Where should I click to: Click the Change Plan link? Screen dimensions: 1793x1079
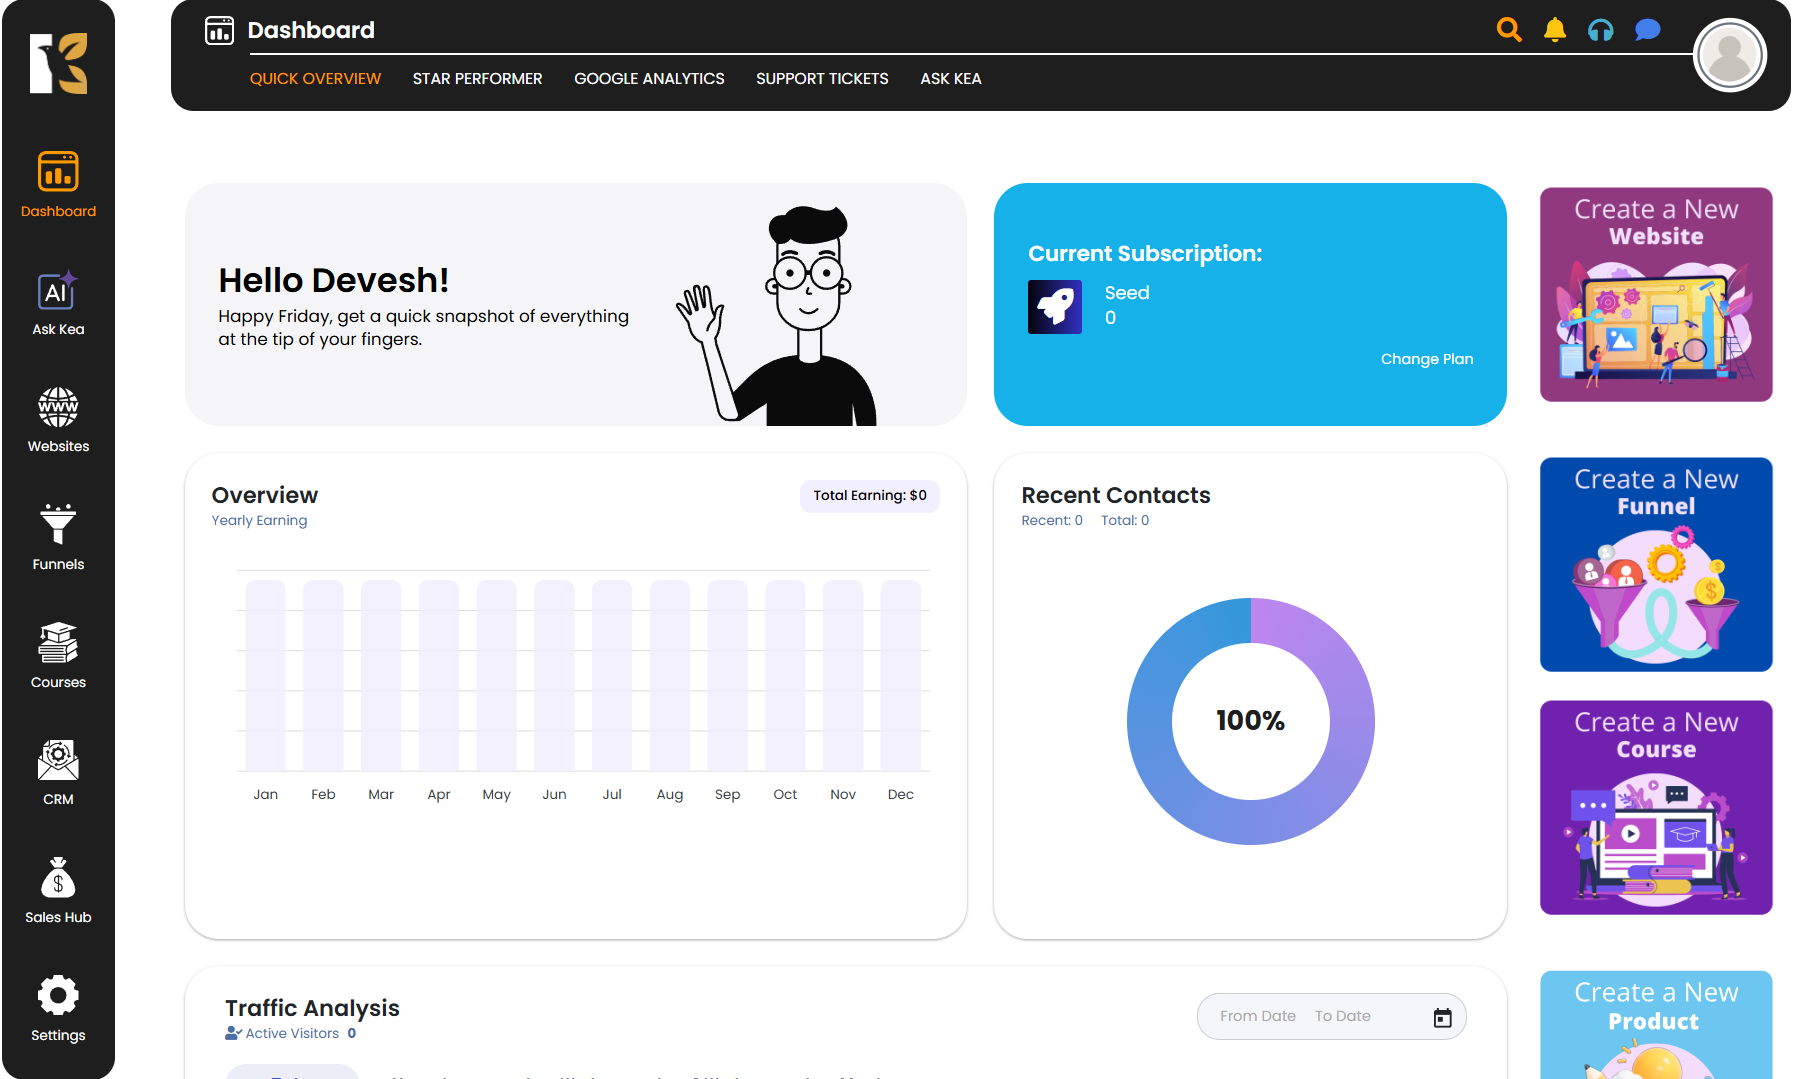tap(1426, 359)
